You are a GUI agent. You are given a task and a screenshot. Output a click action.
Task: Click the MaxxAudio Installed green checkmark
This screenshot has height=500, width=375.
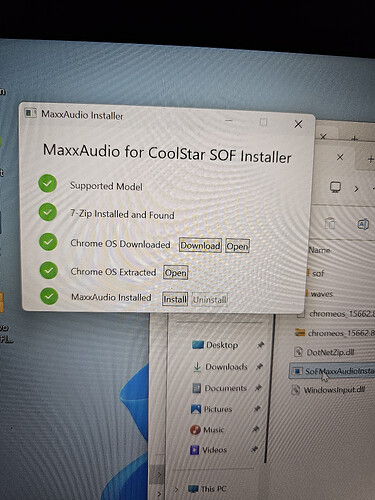click(x=49, y=296)
